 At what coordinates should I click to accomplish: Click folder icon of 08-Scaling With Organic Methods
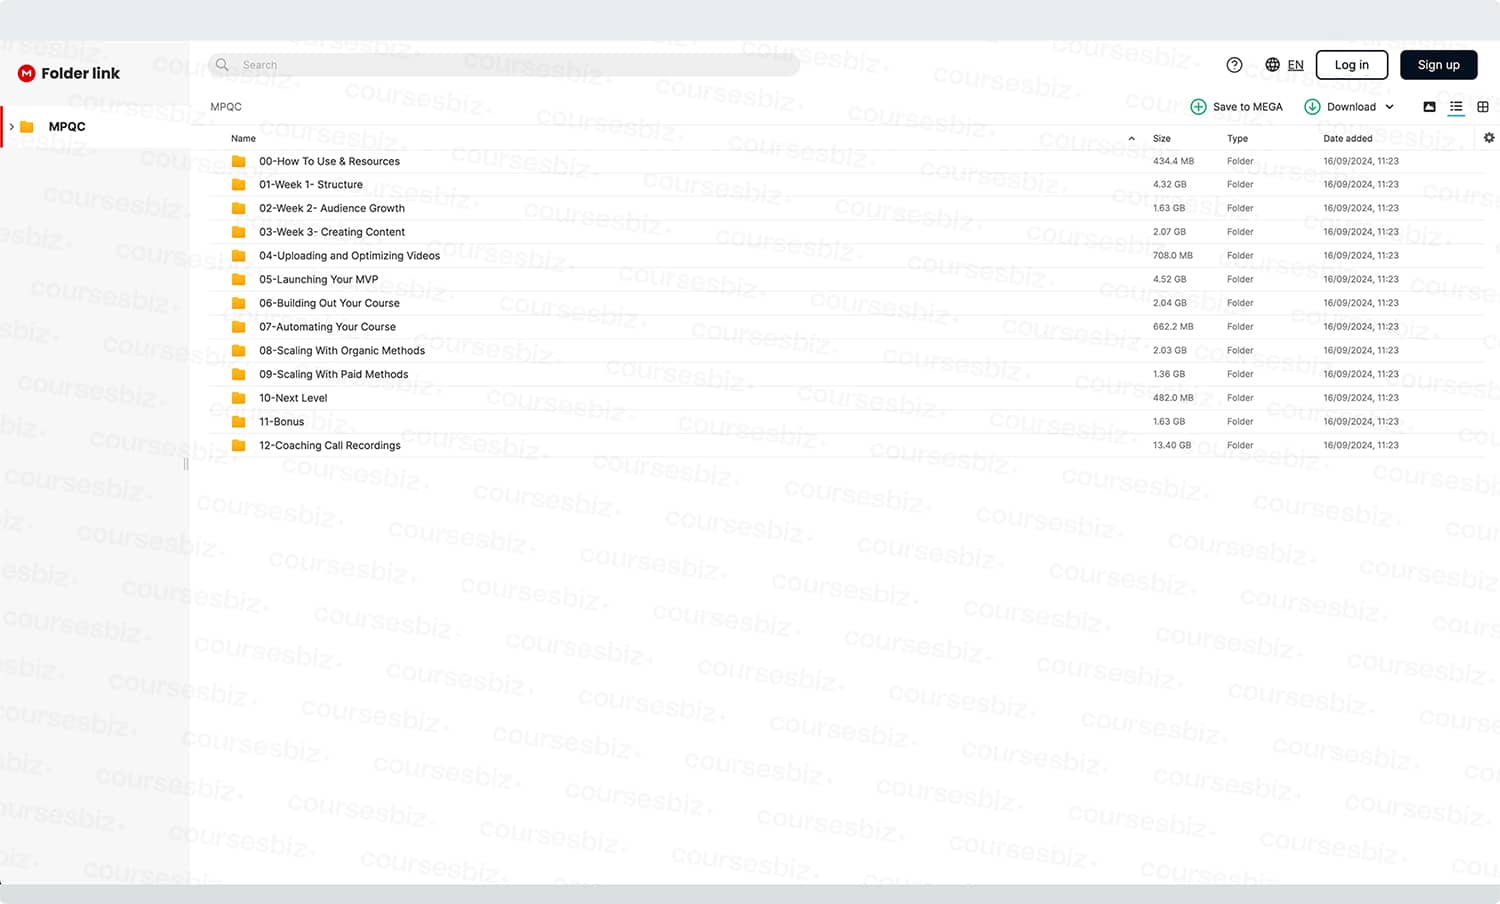[x=238, y=351]
